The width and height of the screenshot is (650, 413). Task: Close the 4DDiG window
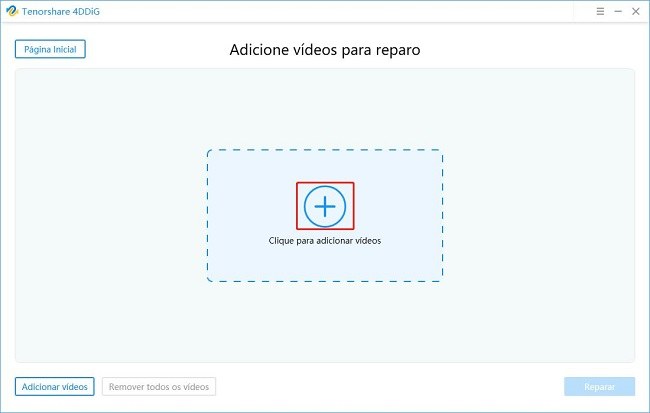click(x=635, y=12)
